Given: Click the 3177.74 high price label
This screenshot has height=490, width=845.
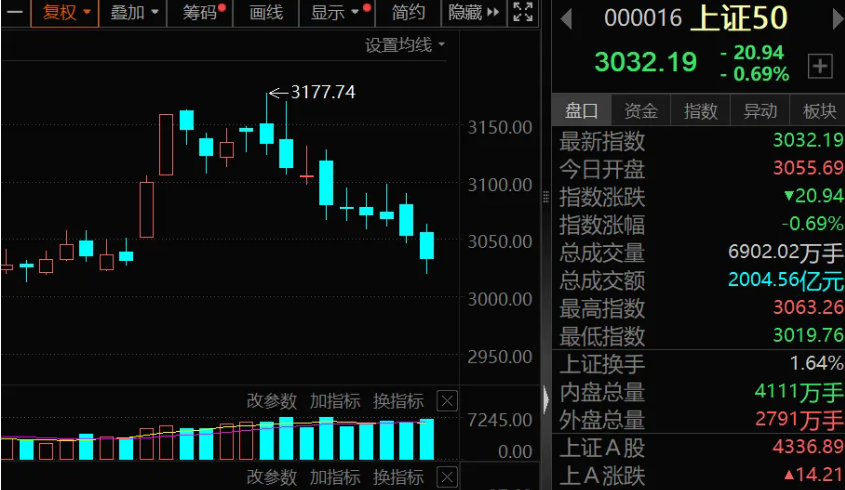Looking at the screenshot, I should click(323, 92).
